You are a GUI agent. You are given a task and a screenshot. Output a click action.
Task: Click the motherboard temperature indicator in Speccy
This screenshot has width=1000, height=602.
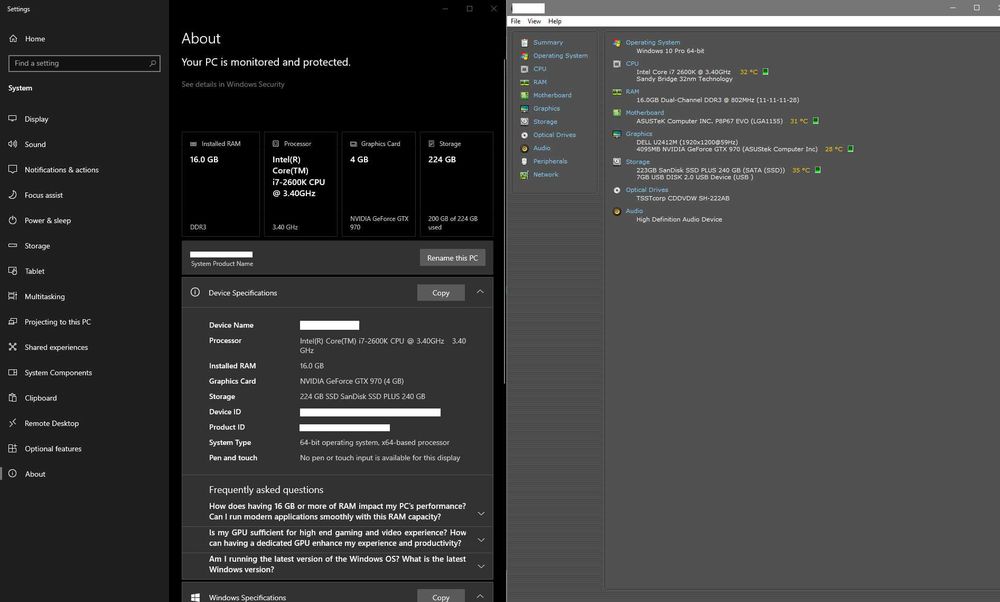coord(815,121)
